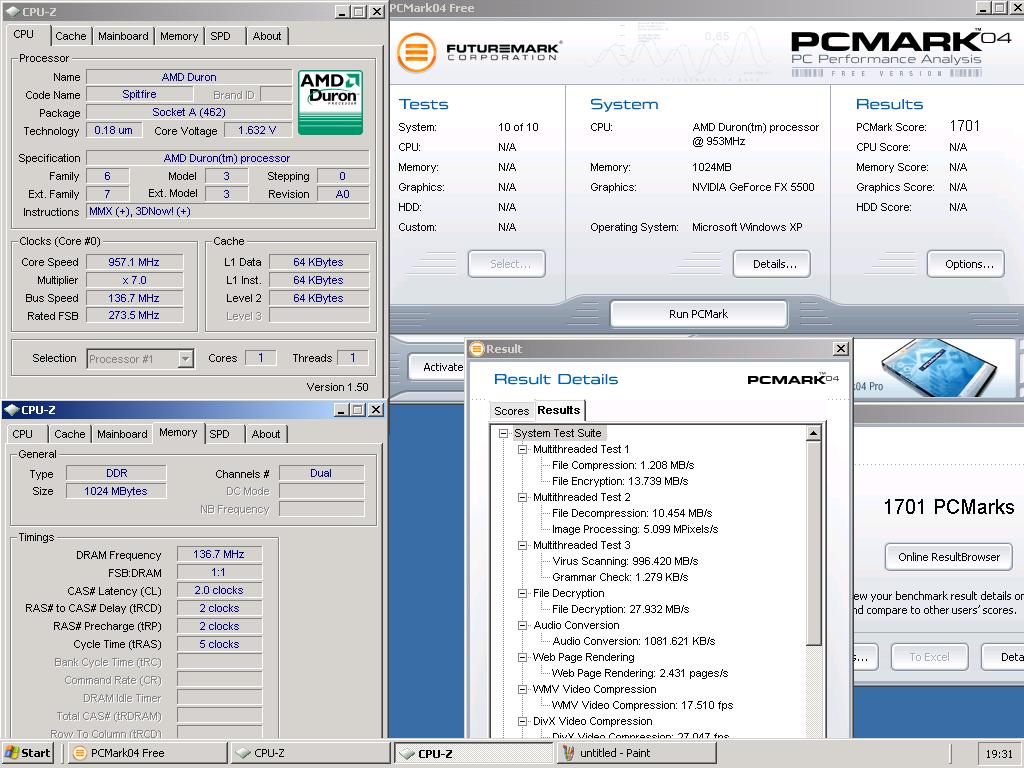Image resolution: width=1024 pixels, height=768 pixels.
Task: Collapse the Web Page Rendering node
Action: click(522, 657)
